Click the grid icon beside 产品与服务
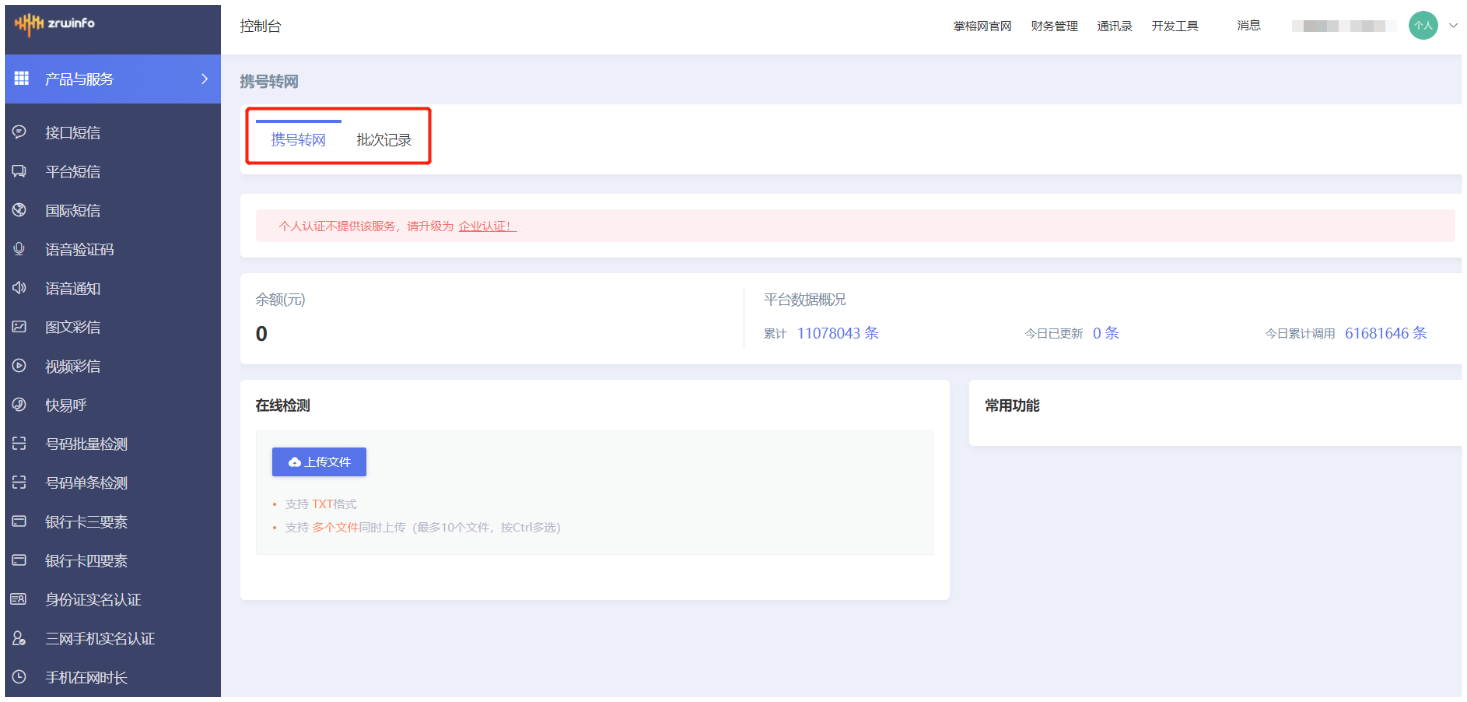This screenshot has height=702, width=1467. [x=21, y=78]
